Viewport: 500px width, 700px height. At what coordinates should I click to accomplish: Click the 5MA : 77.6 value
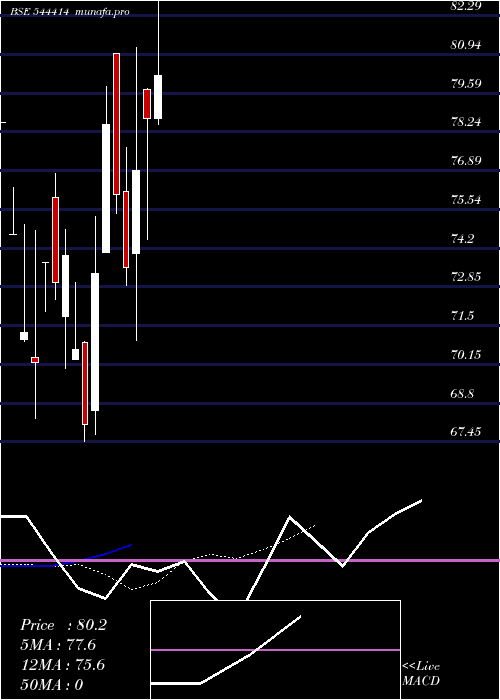58,645
